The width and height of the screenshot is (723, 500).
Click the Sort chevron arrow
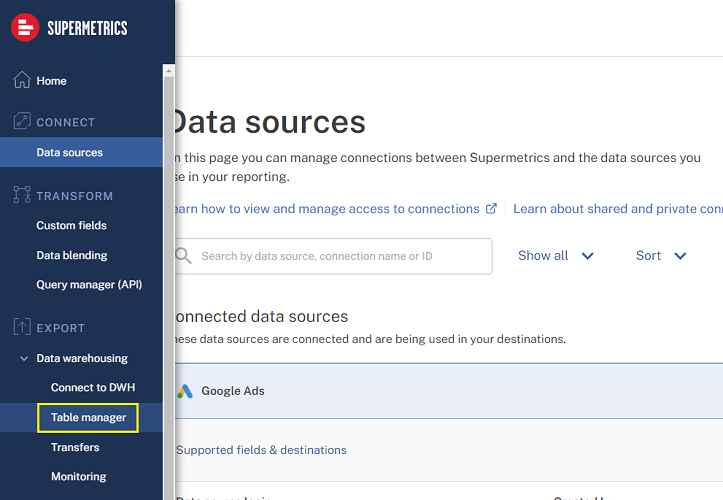tap(680, 256)
